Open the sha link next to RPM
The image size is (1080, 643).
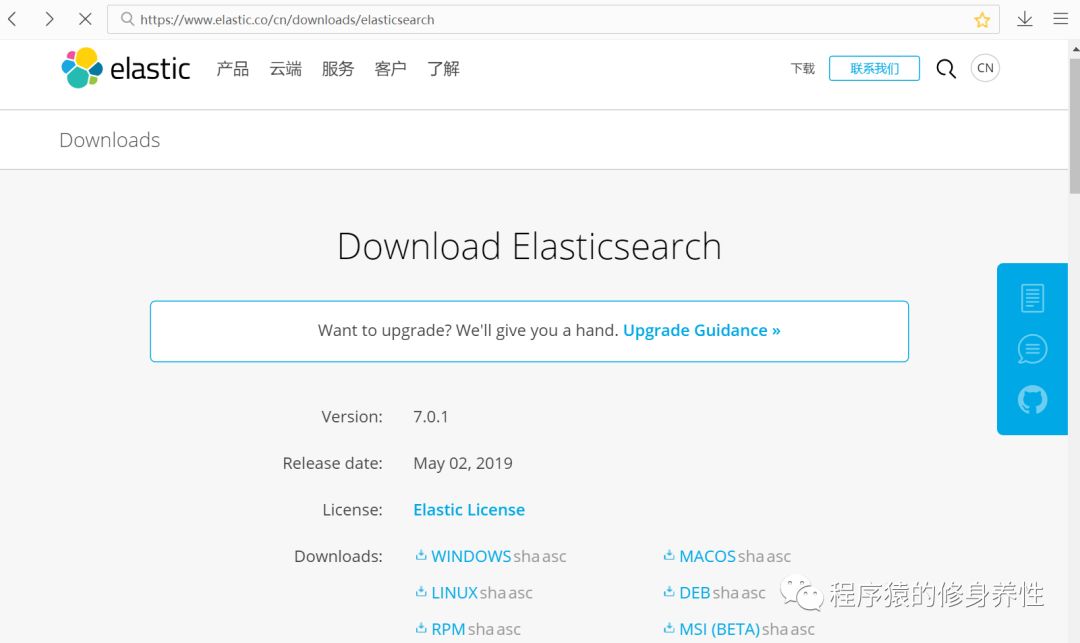click(481, 629)
